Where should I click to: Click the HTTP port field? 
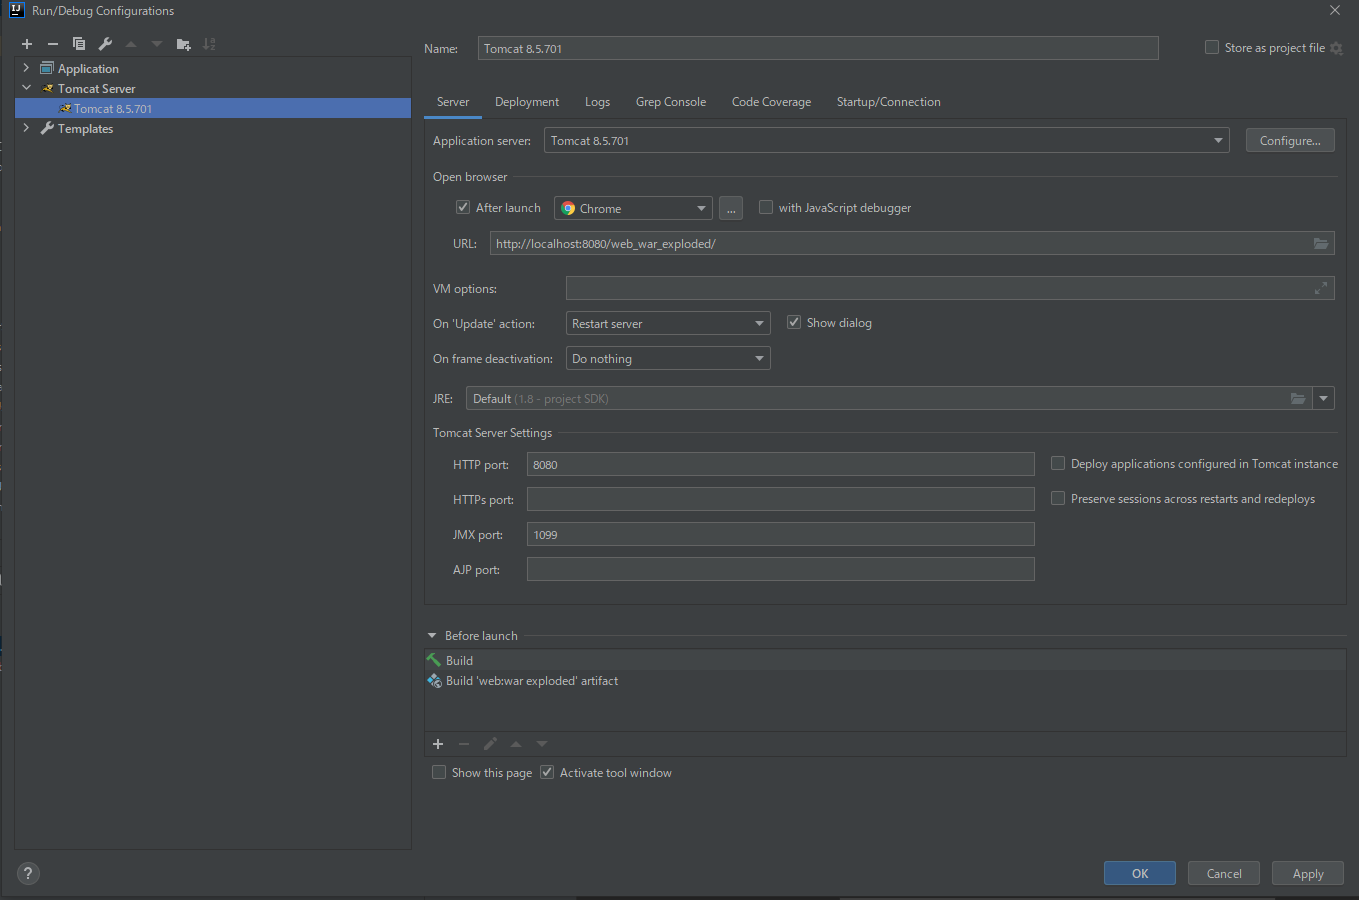[781, 464]
